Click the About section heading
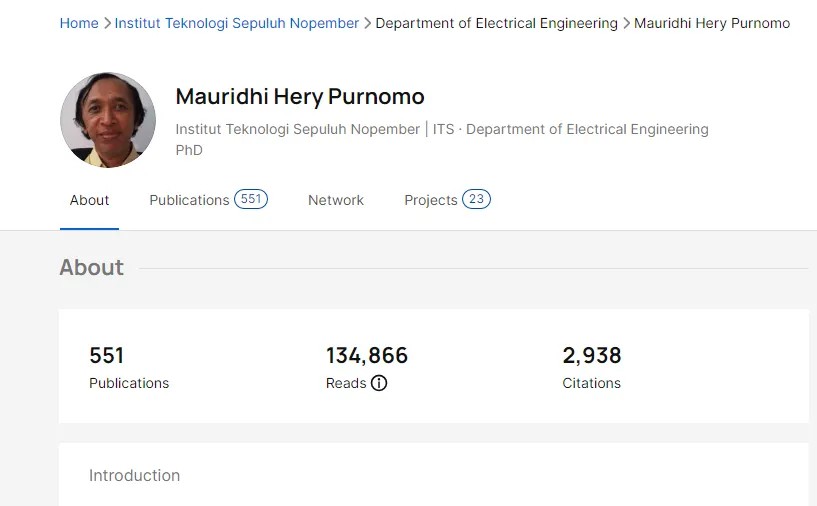817x506 pixels. 92,268
